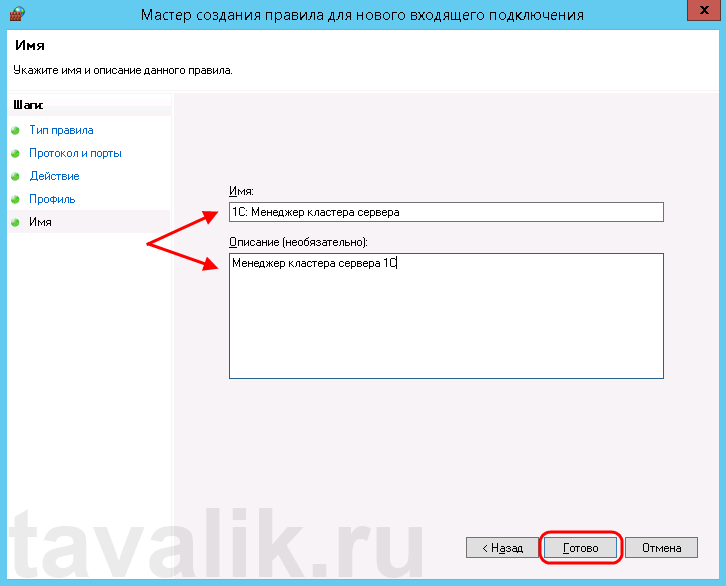Select the "Профиль" step link
726x586 pixels.
tap(52, 199)
